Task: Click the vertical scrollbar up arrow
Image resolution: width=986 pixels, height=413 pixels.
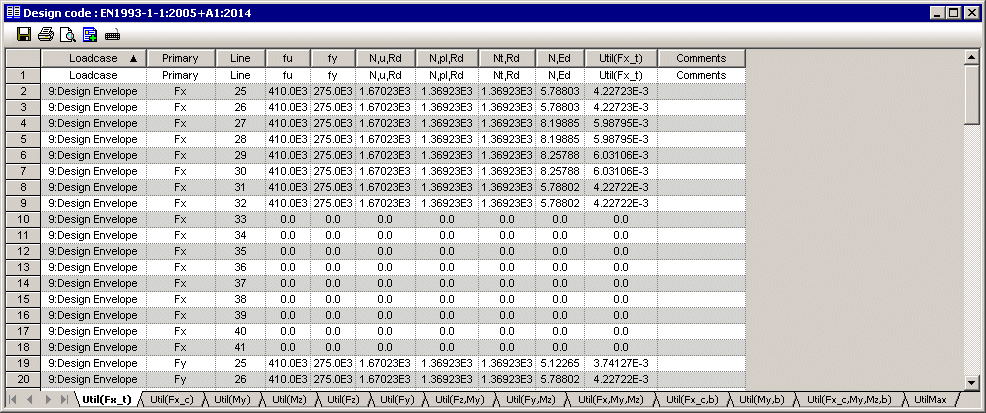Action: click(x=970, y=58)
